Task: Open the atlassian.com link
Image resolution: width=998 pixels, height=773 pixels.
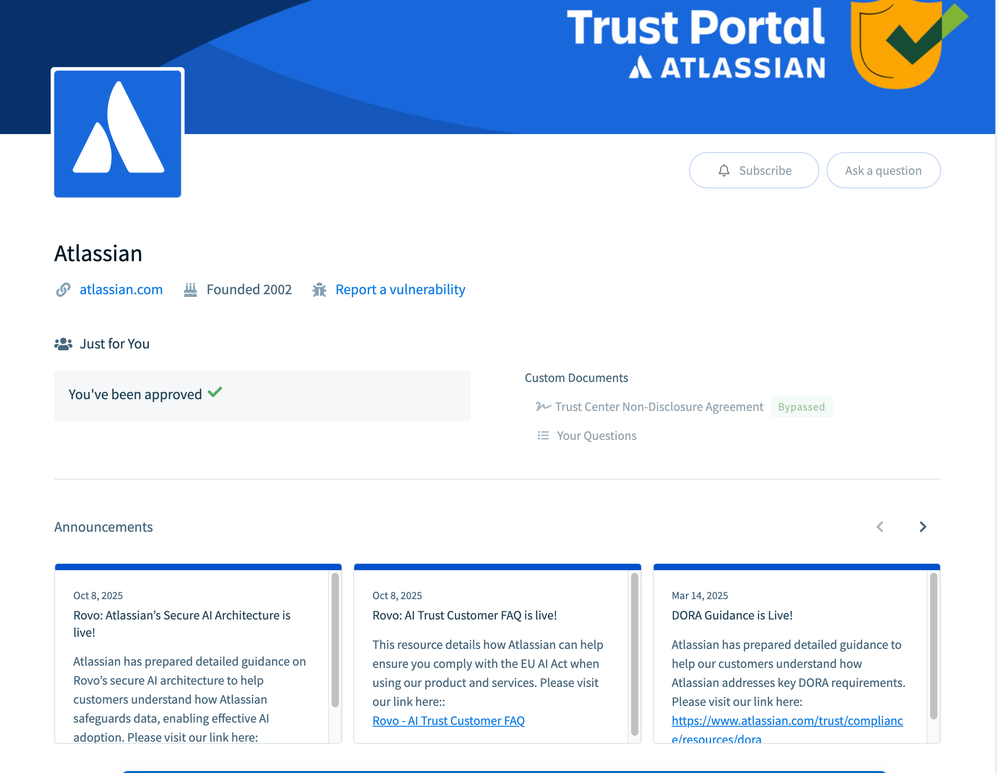Action: click(121, 289)
